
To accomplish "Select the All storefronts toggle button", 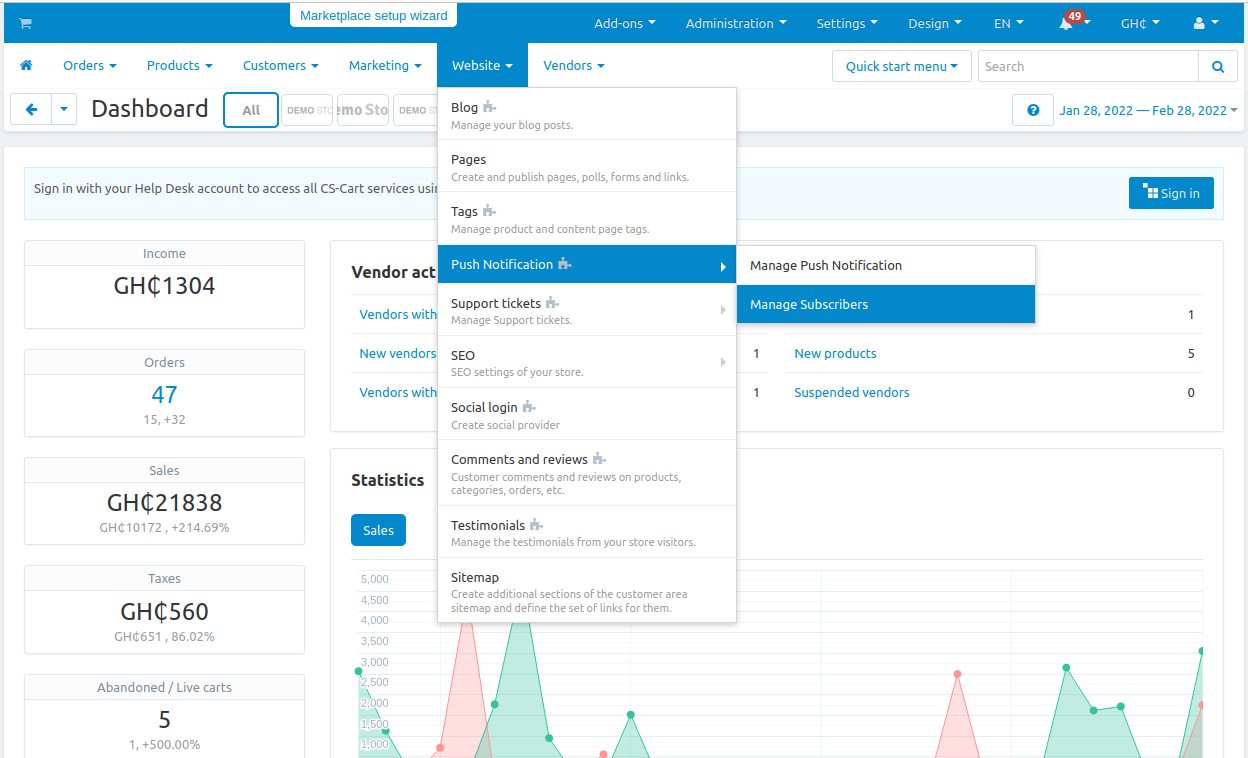I will click(x=251, y=110).
